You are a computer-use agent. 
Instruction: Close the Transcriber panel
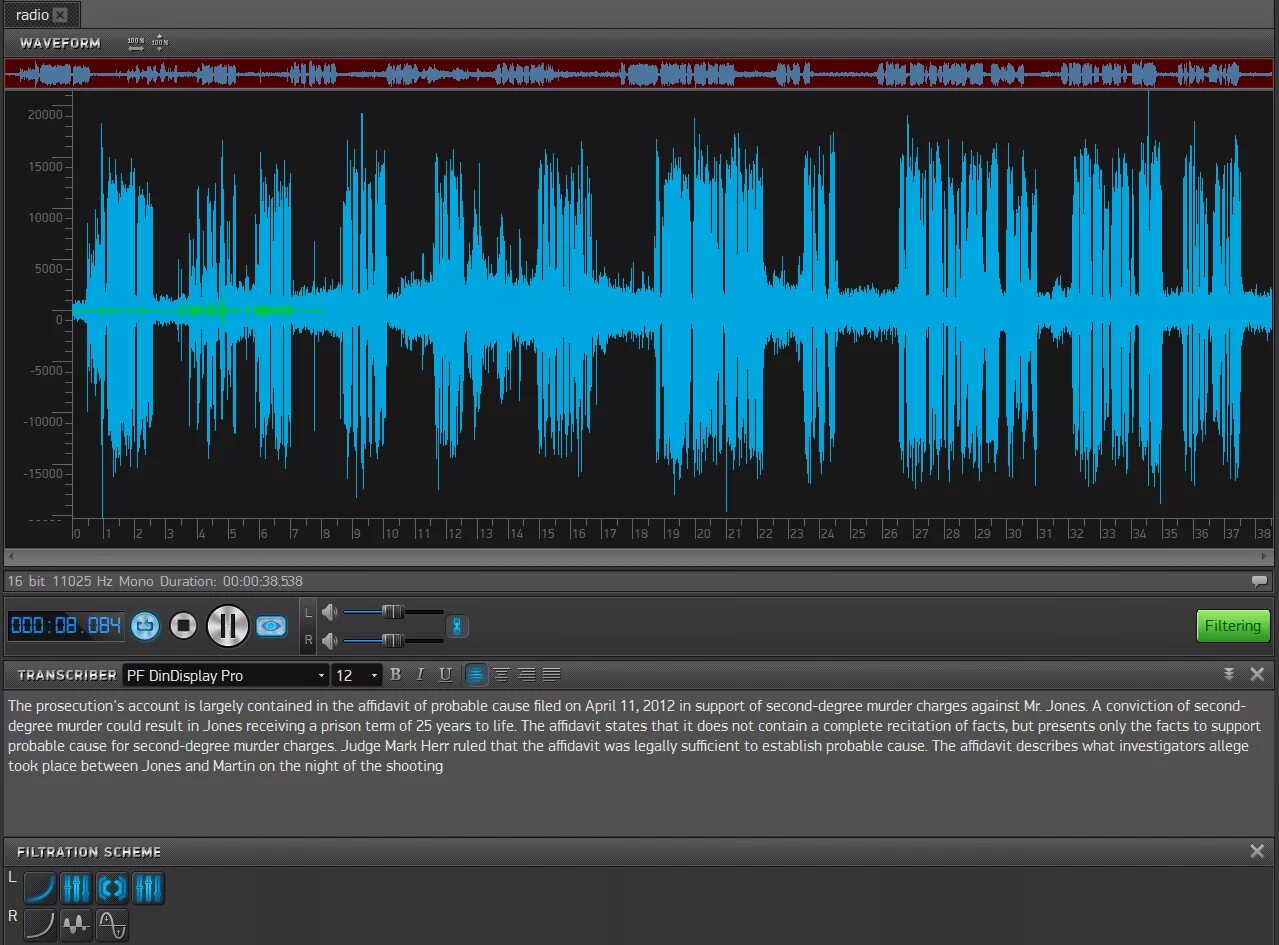point(1257,674)
